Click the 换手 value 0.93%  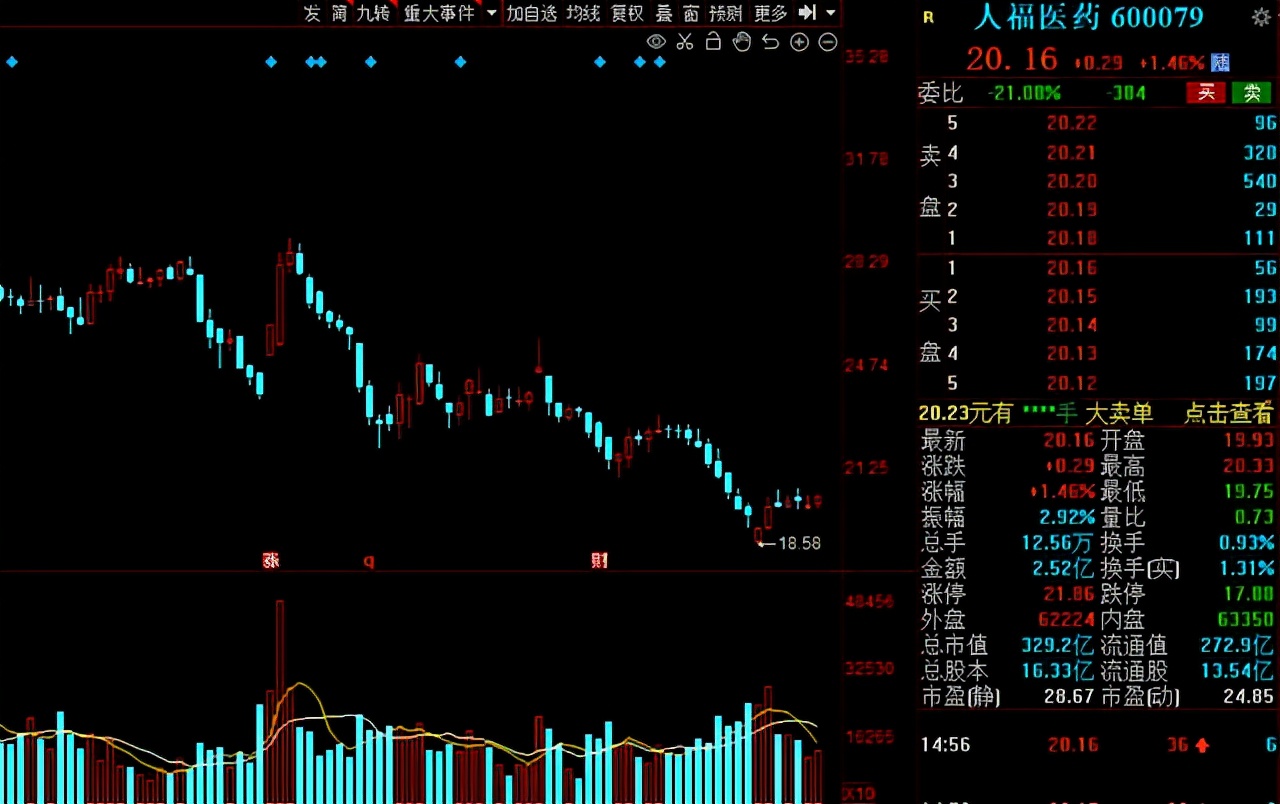coord(1247,543)
